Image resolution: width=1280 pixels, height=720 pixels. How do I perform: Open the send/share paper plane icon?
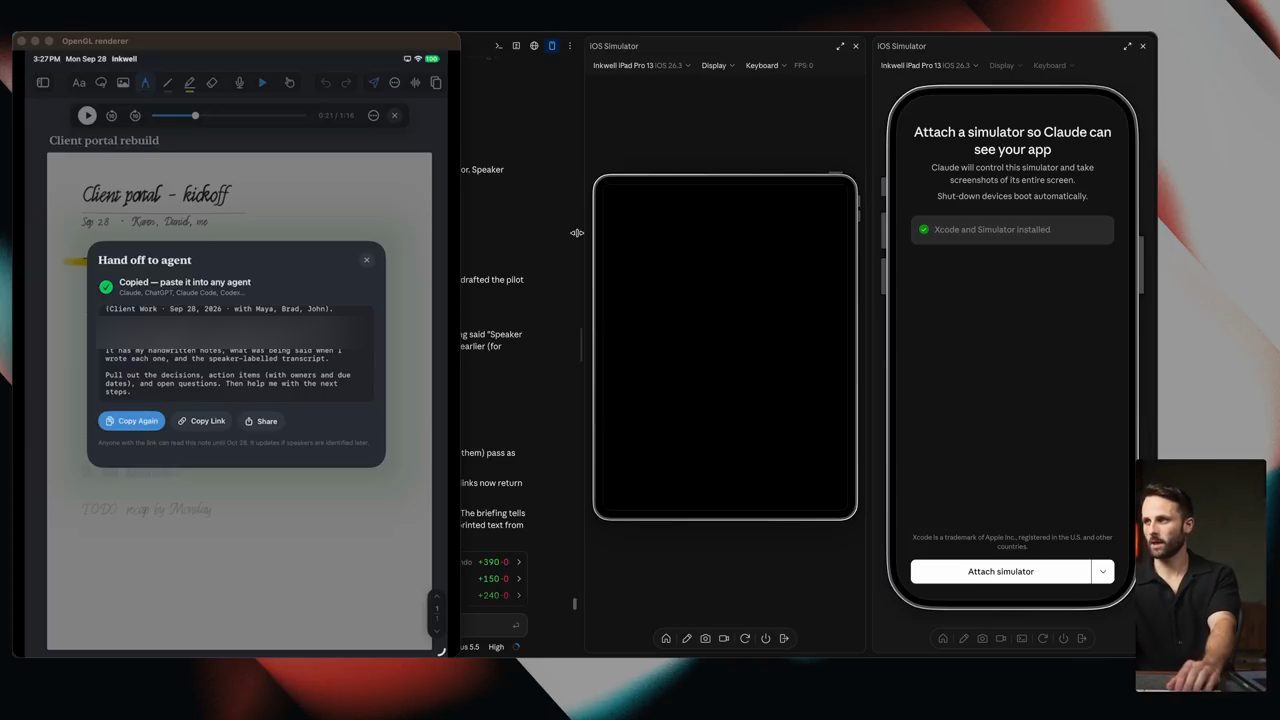coord(373,83)
